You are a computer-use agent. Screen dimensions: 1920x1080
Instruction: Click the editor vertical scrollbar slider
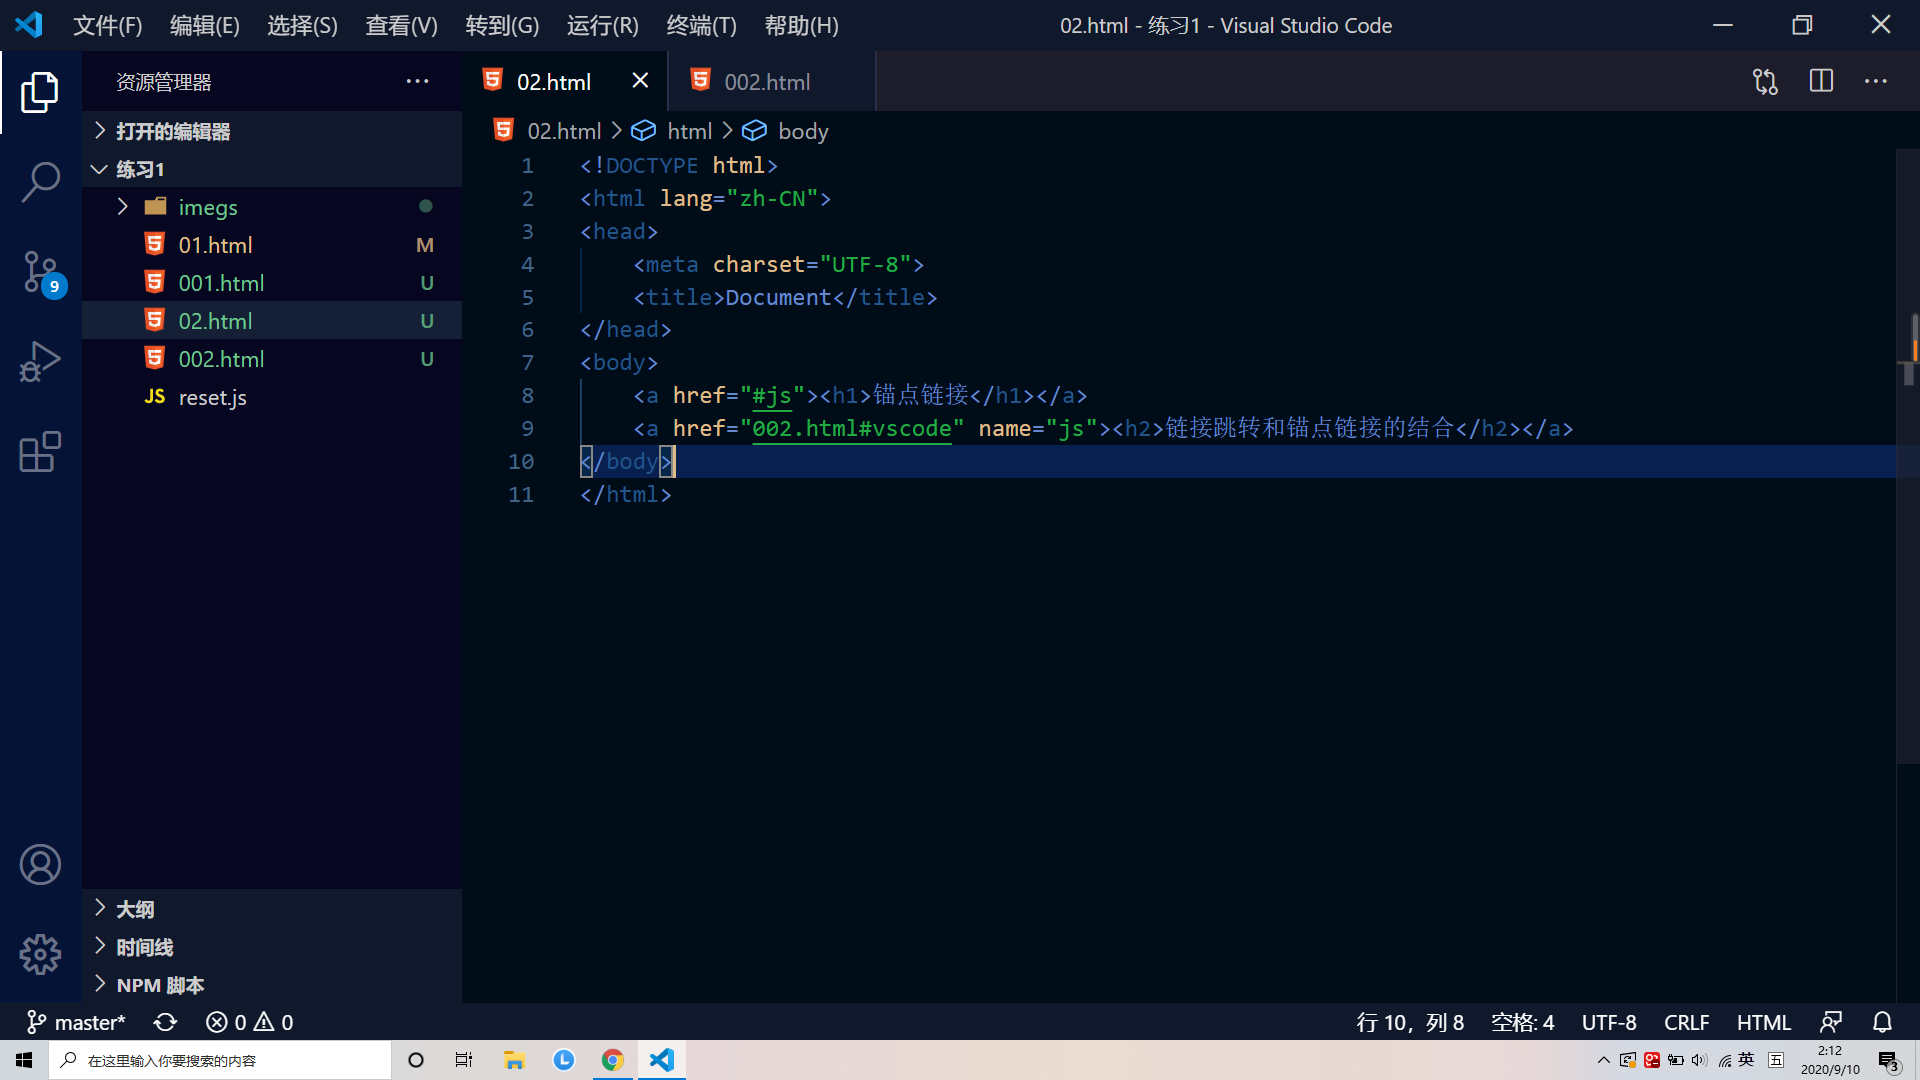[1908, 455]
